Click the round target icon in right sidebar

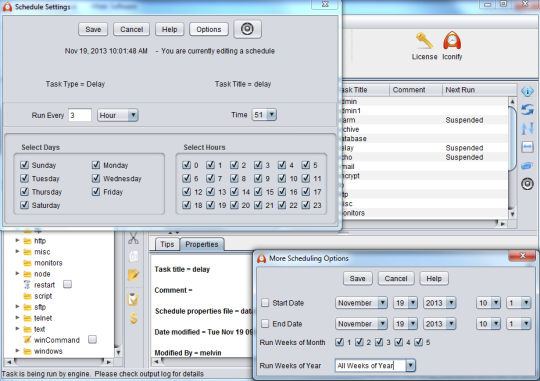[527, 184]
